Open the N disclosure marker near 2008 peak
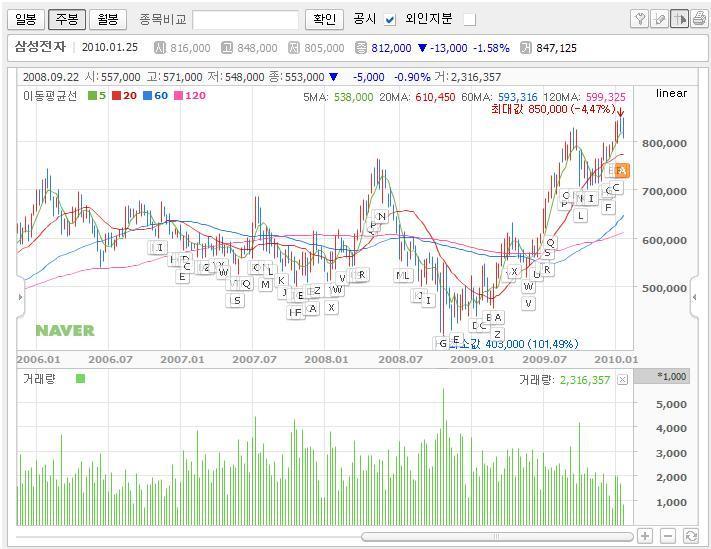Screen dimensions: 711x549 coord(382,217)
